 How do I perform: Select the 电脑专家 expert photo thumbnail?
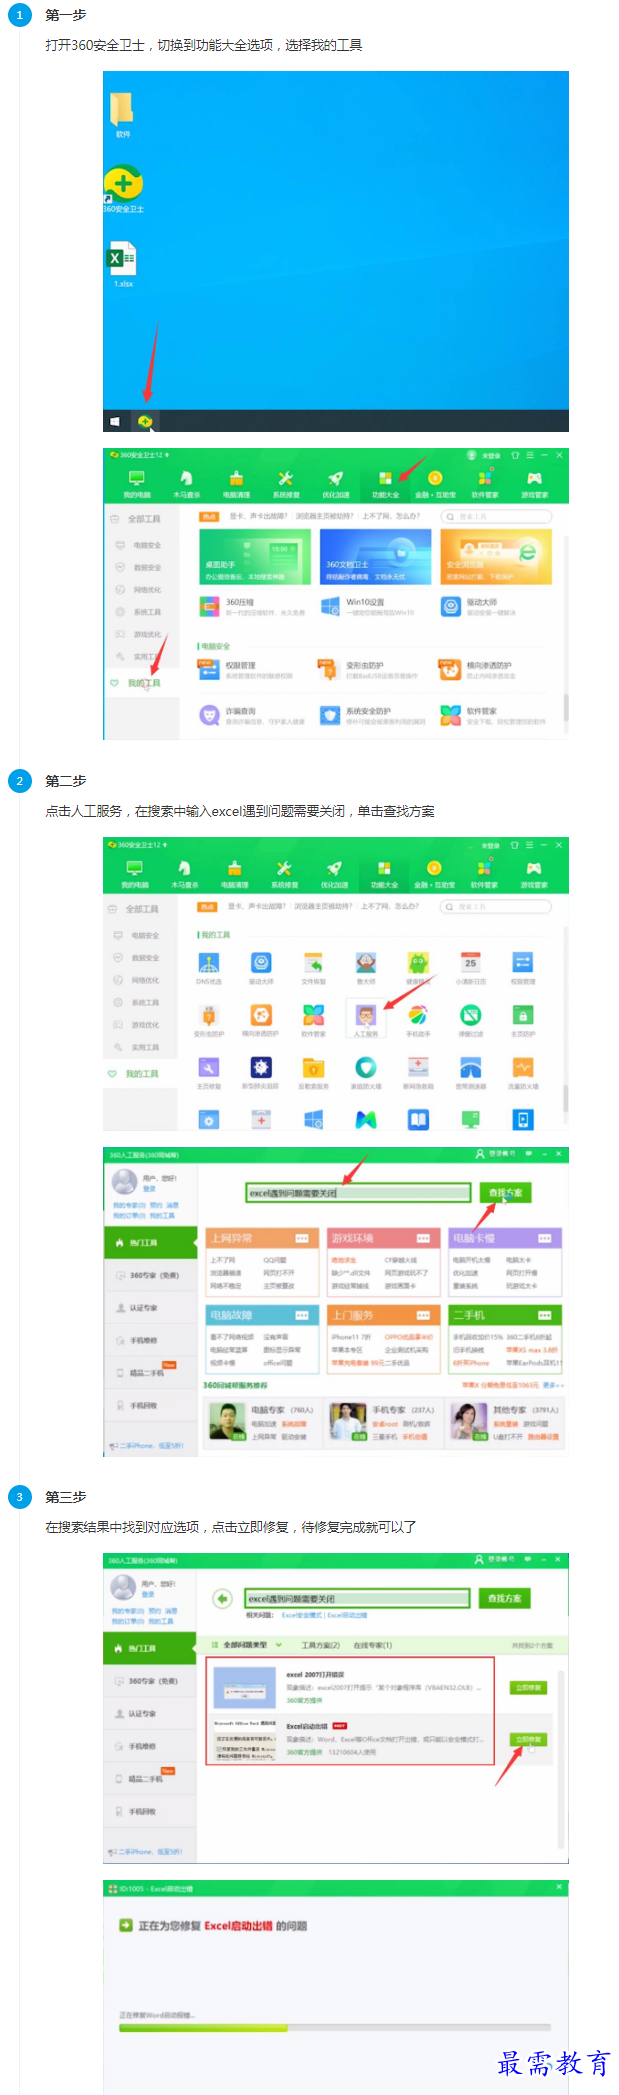[227, 1420]
